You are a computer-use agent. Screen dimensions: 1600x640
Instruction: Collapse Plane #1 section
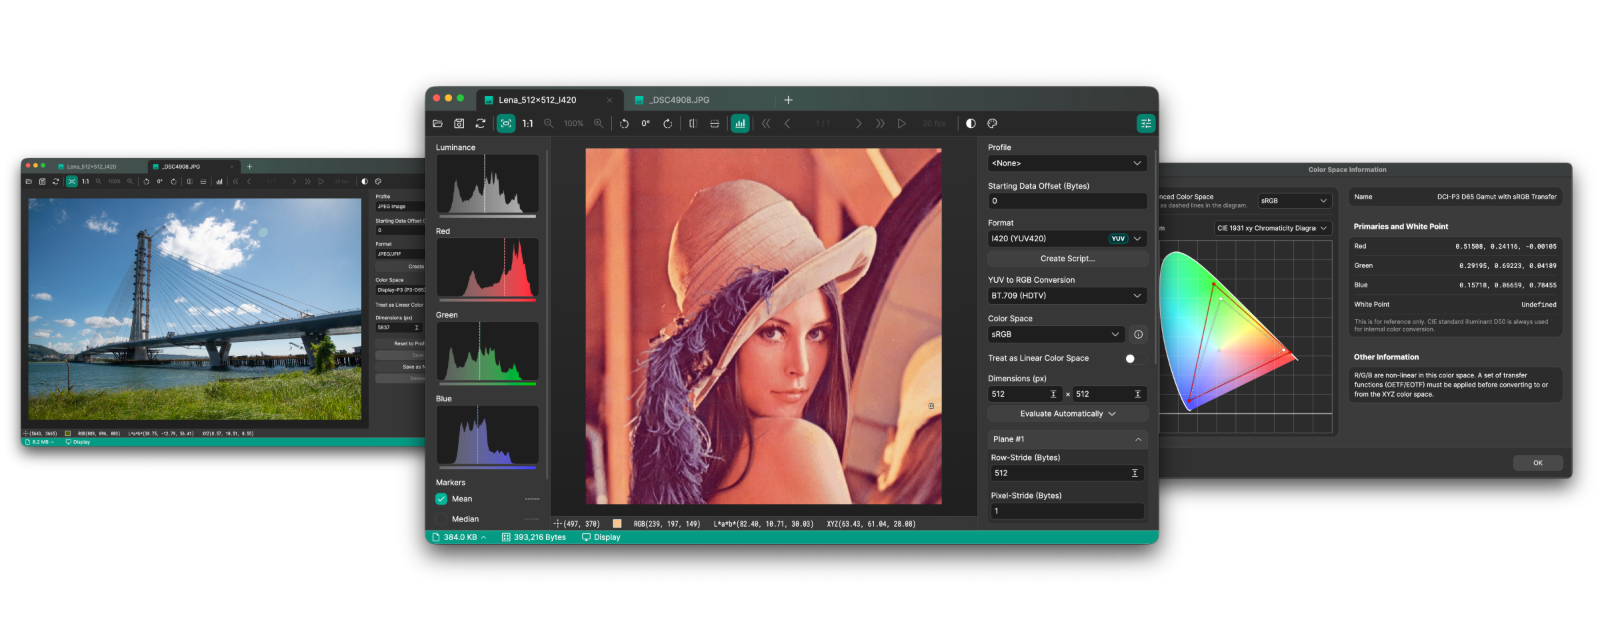(x=1067, y=439)
